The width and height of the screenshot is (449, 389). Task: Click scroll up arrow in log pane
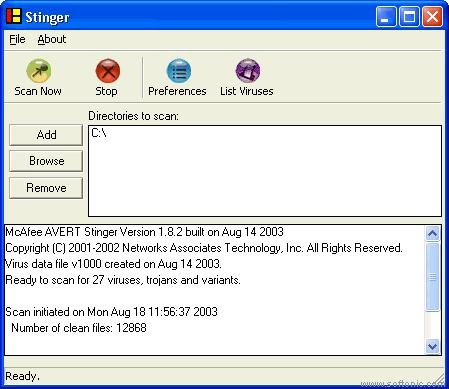tap(432, 233)
